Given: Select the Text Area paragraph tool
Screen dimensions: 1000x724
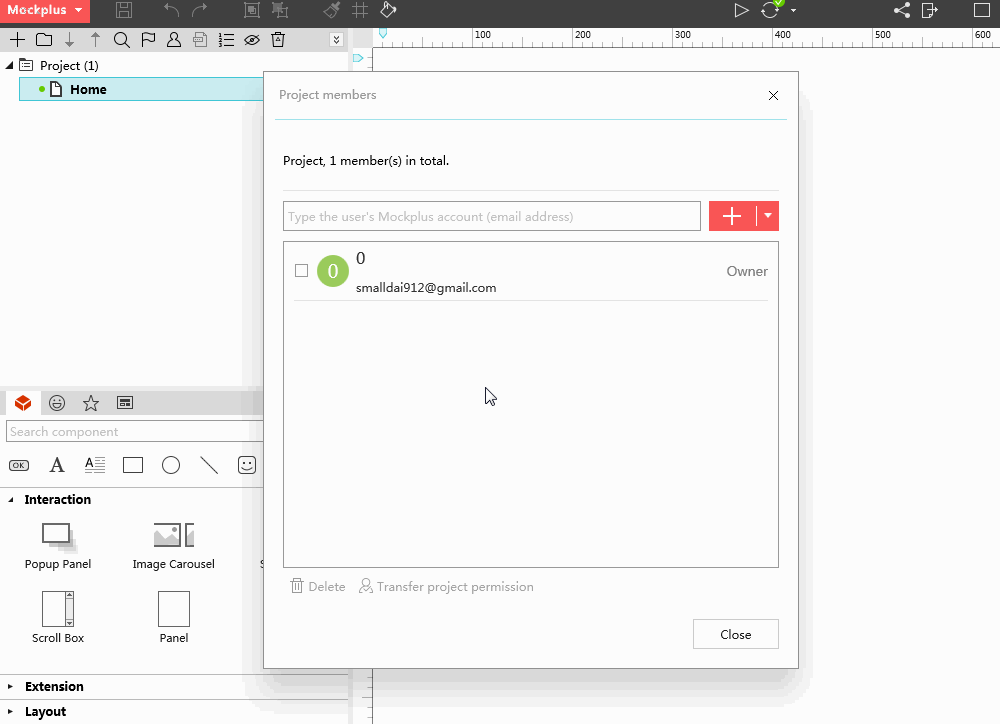Looking at the screenshot, I should coord(95,465).
